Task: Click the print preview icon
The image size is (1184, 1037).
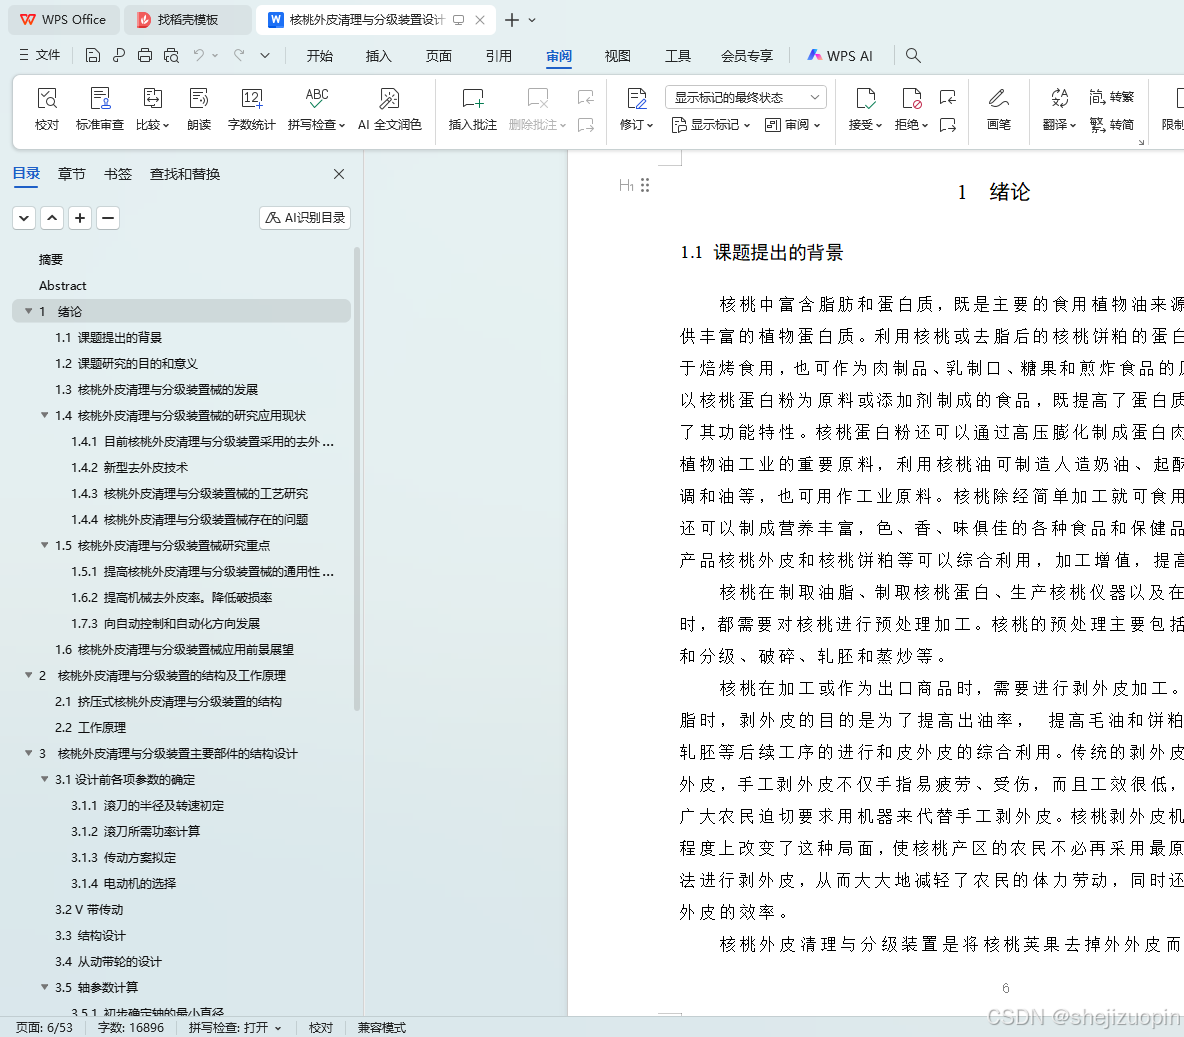Action: click(171, 55)
